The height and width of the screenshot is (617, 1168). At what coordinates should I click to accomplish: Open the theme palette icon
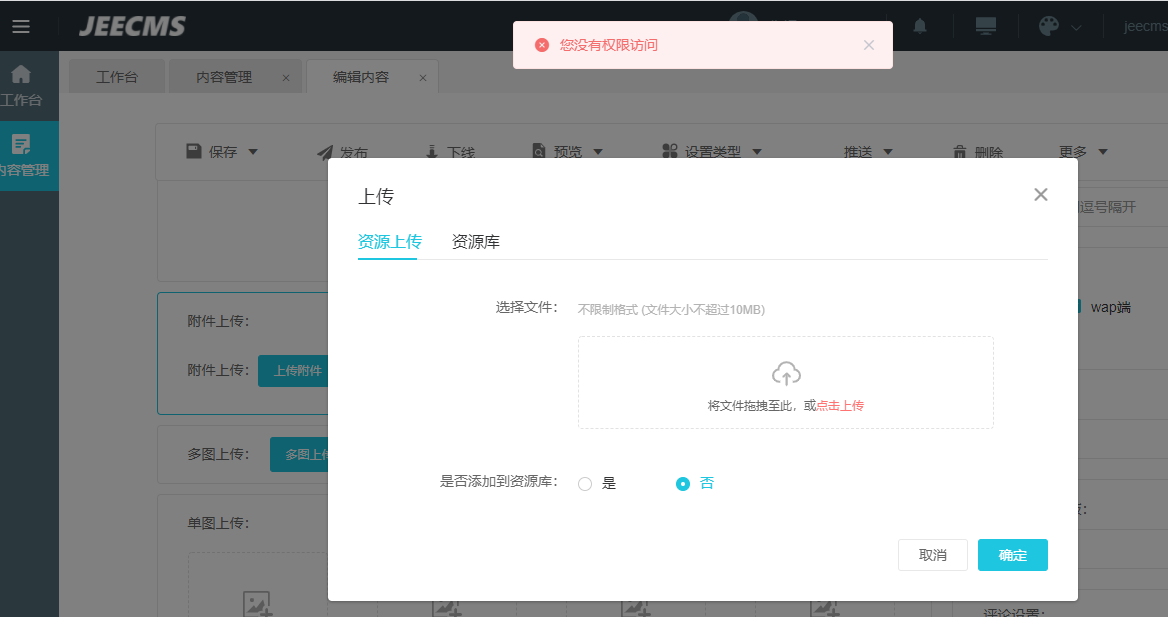[x=1048, y=26]
